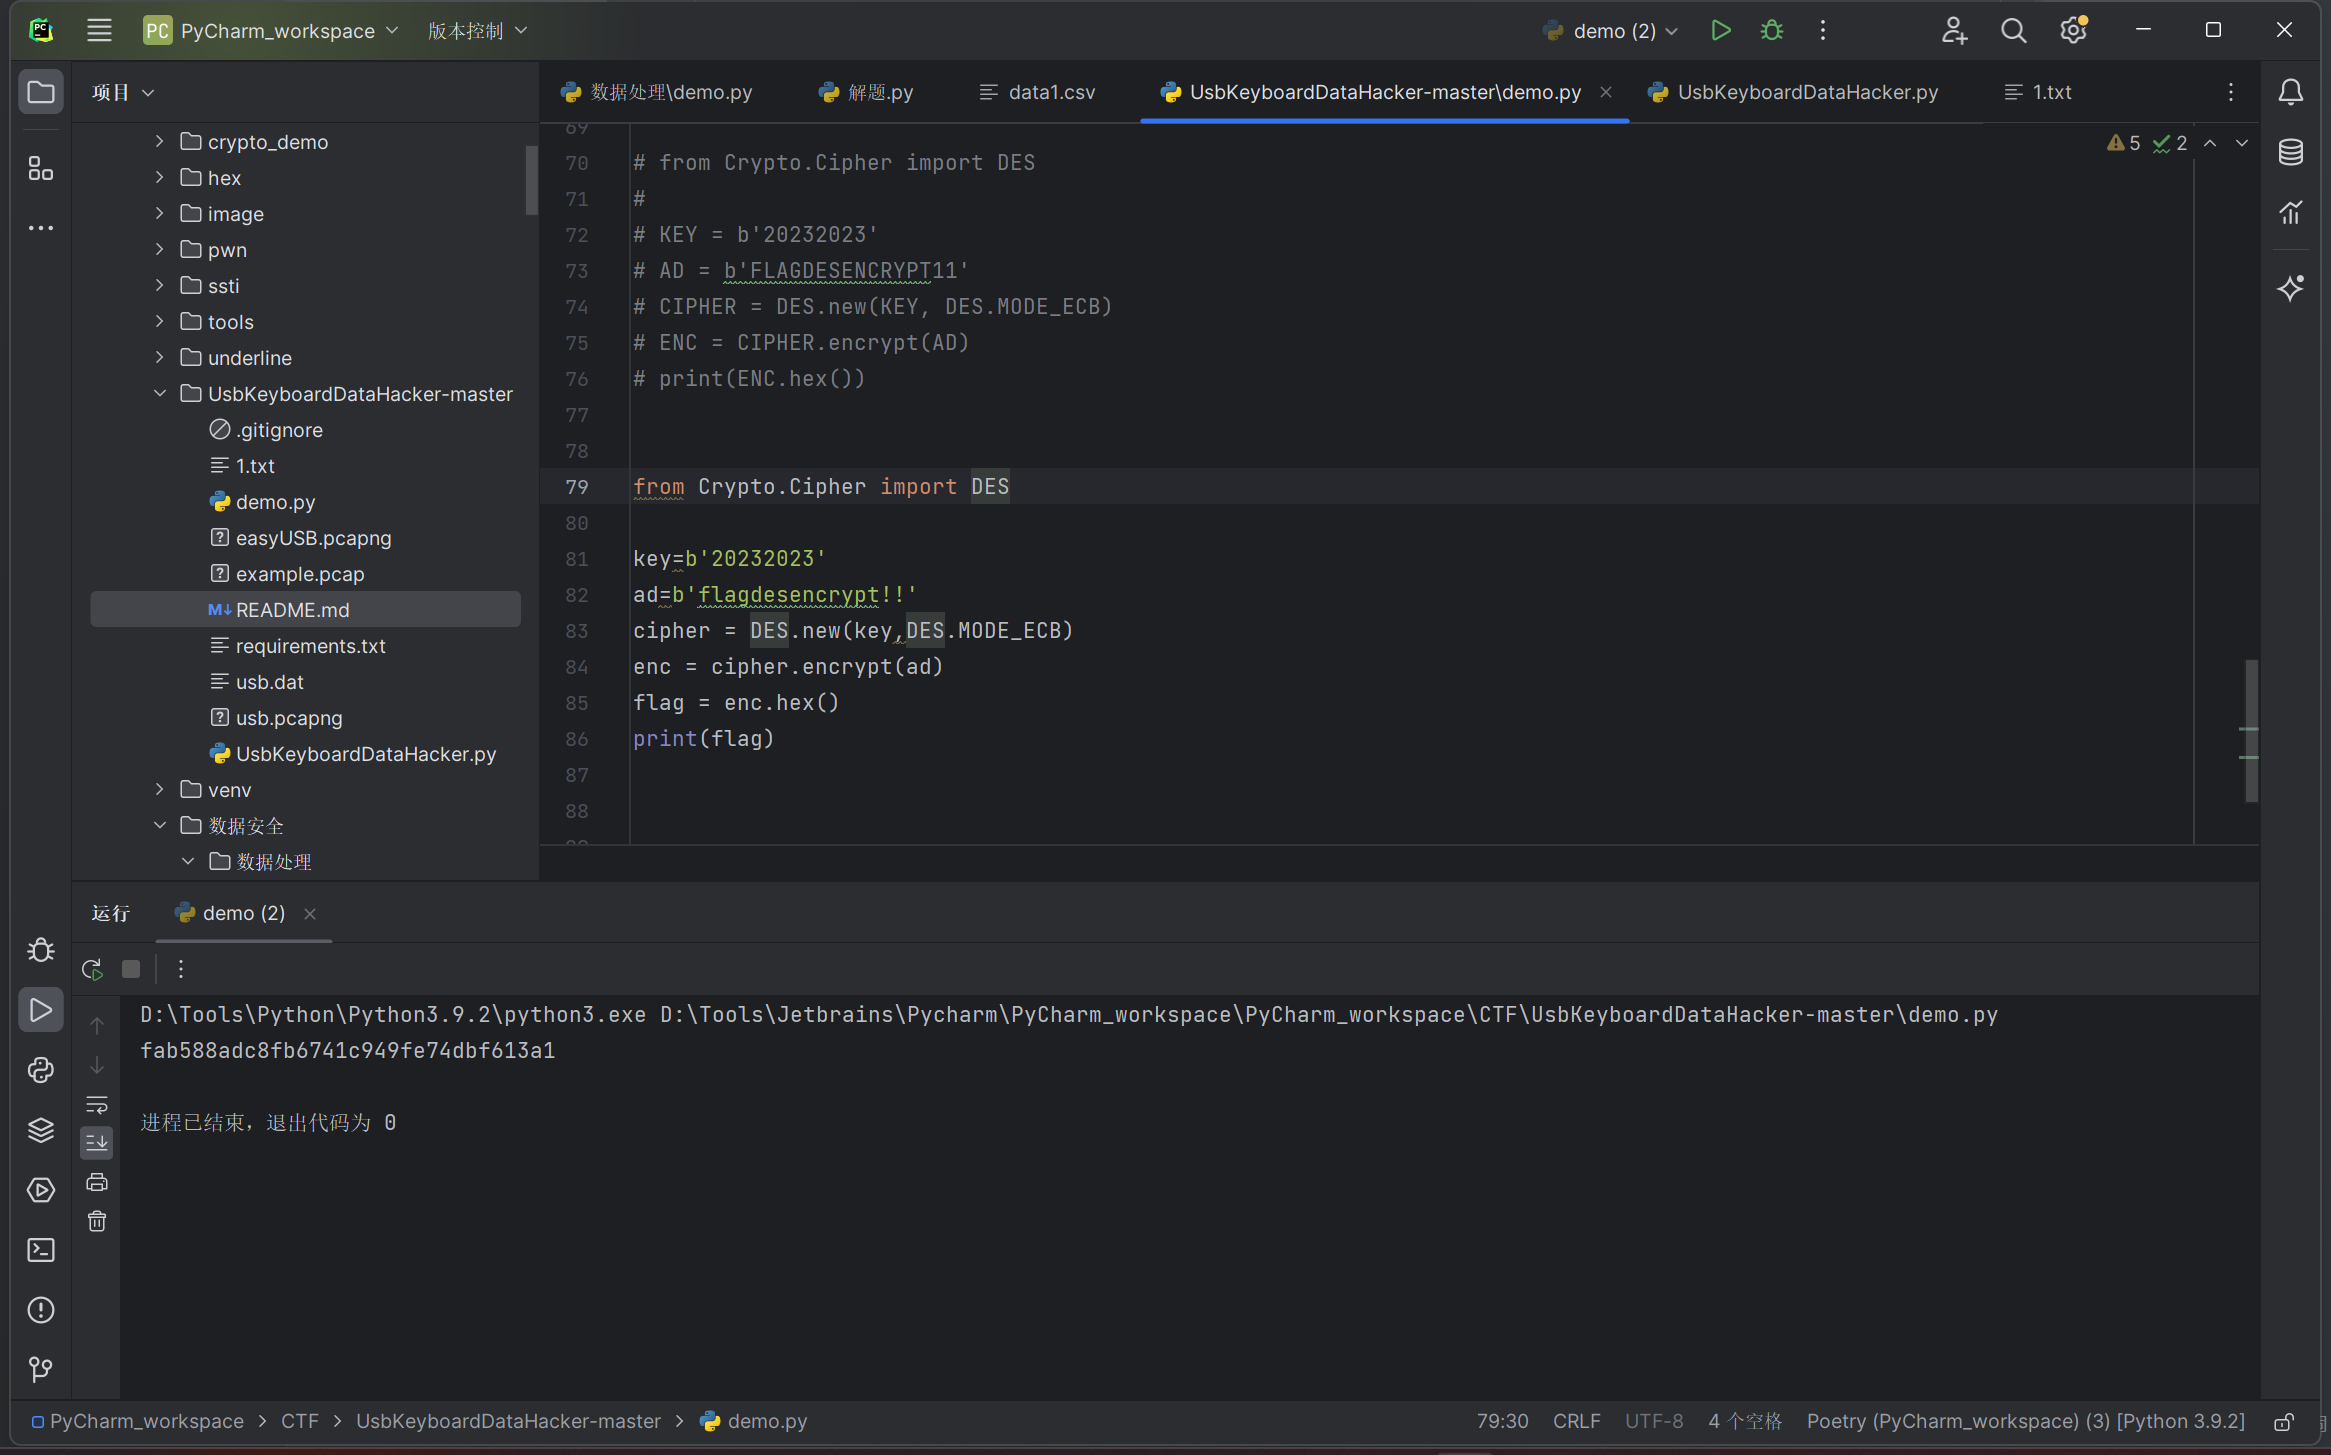This screenshot has width=2331, height=1455.
Task: Open the warnings inspection widget showing 5
Action: pyautogui.click(x=2123, y=143)
